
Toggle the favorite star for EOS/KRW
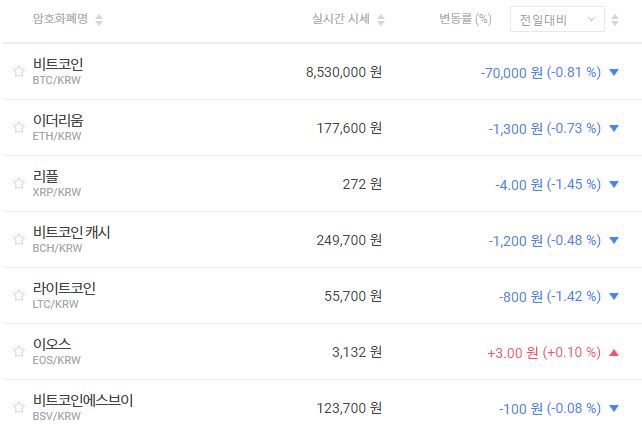[x=18, y=351]
